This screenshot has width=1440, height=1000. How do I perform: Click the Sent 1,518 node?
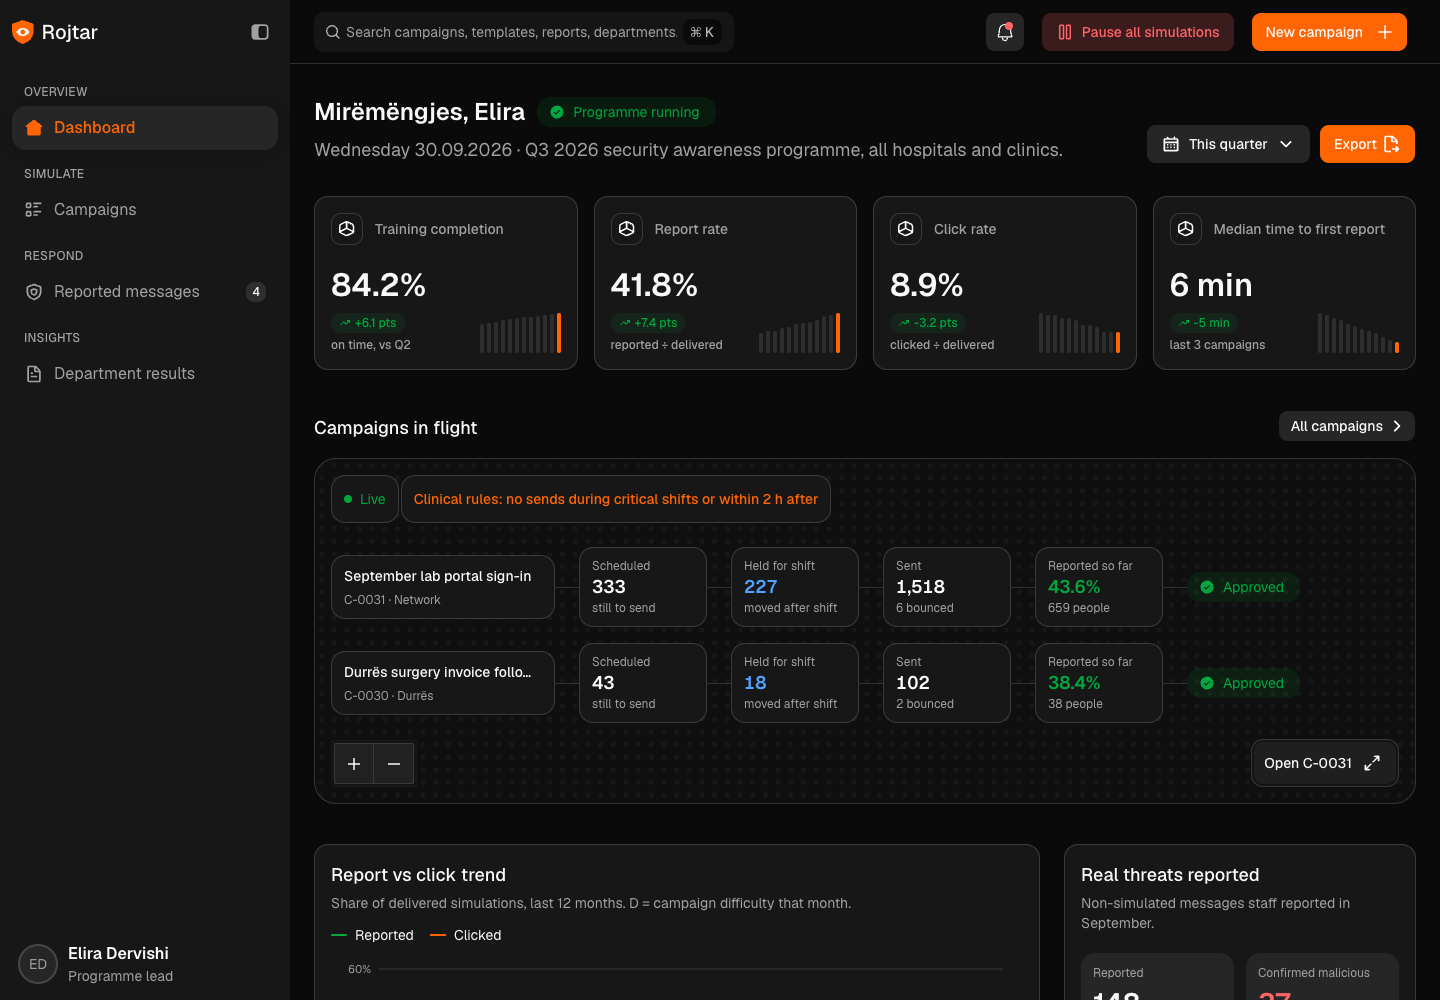coord(947,587)
